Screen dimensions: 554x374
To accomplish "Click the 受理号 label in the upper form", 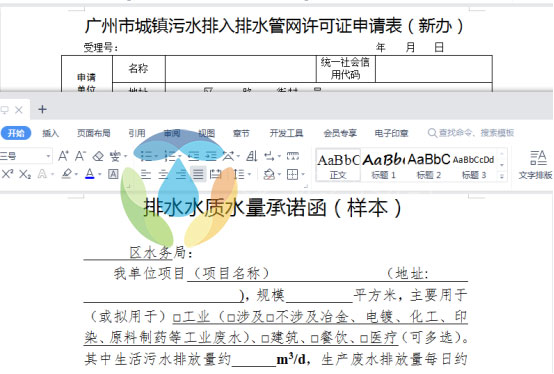I will pyautogui.click(x=101, y=47).
